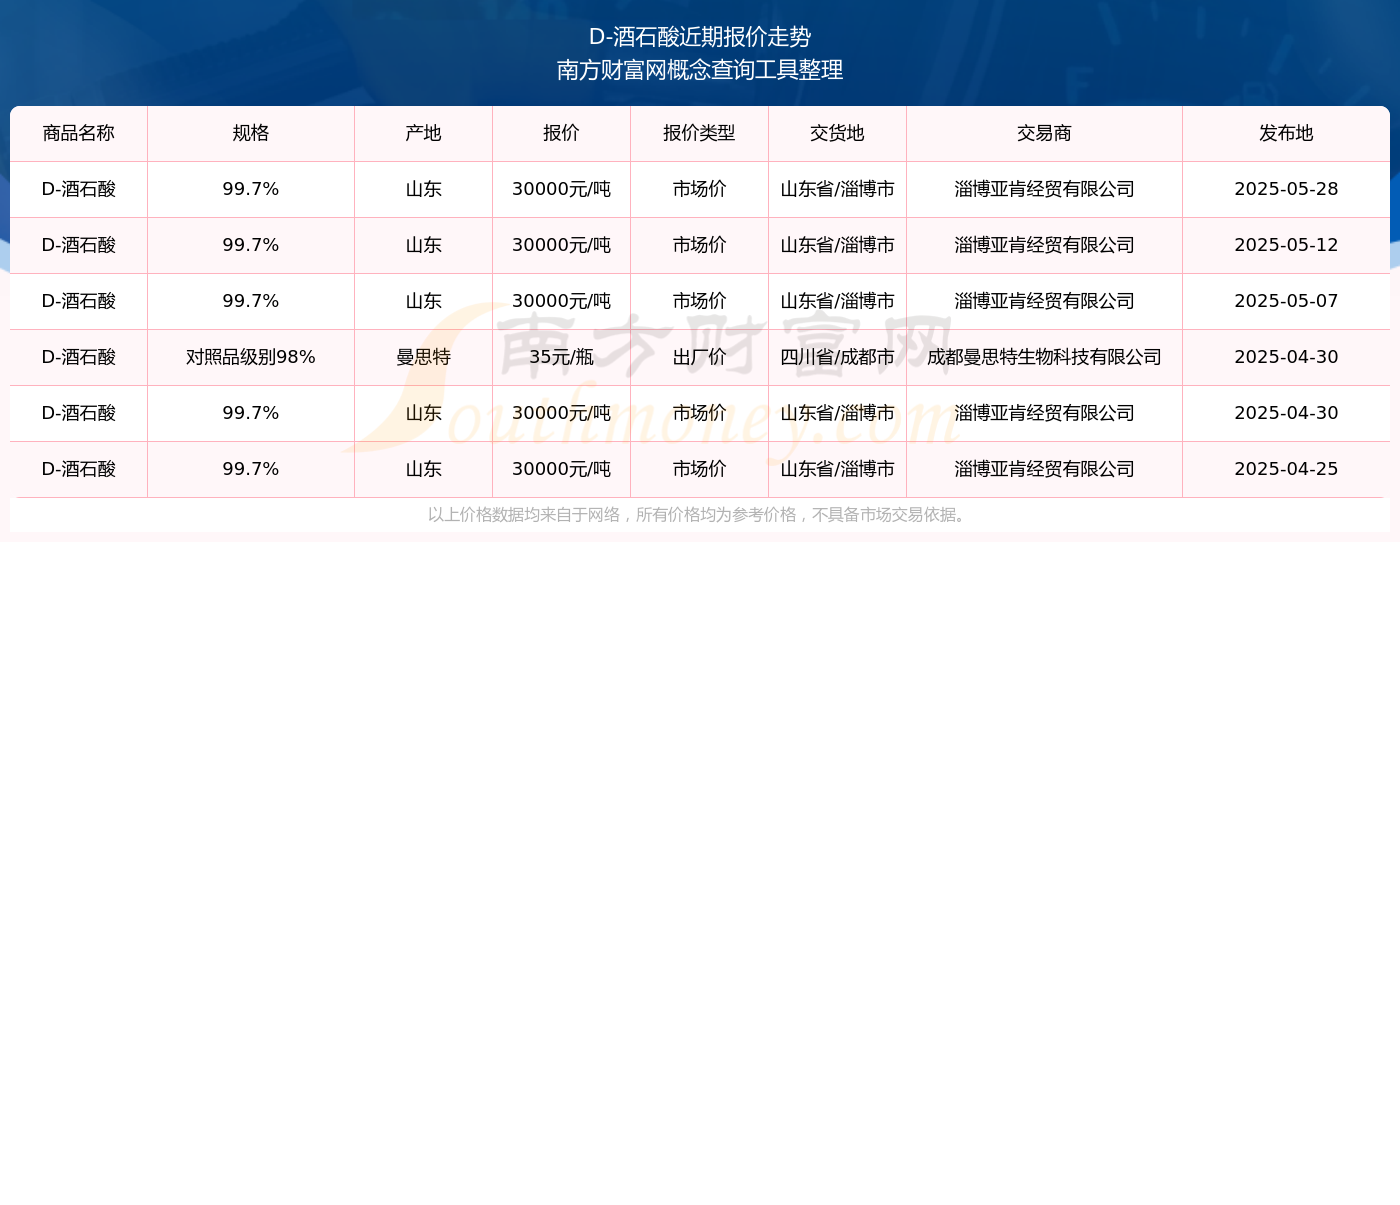Click 30000元/吨 in the 2025-04-25 row
Screen dimensions: 1400x1205
562,469
